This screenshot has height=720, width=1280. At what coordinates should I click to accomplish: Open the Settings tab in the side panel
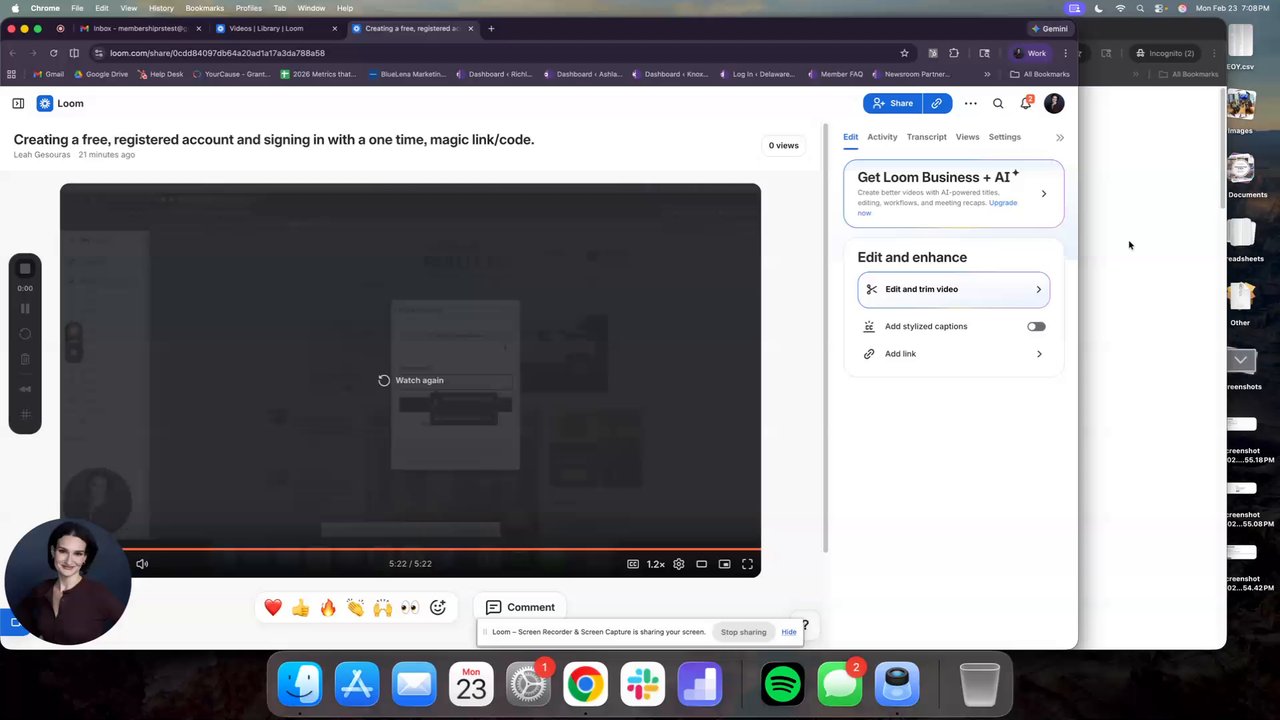(x=1005, y=137)
